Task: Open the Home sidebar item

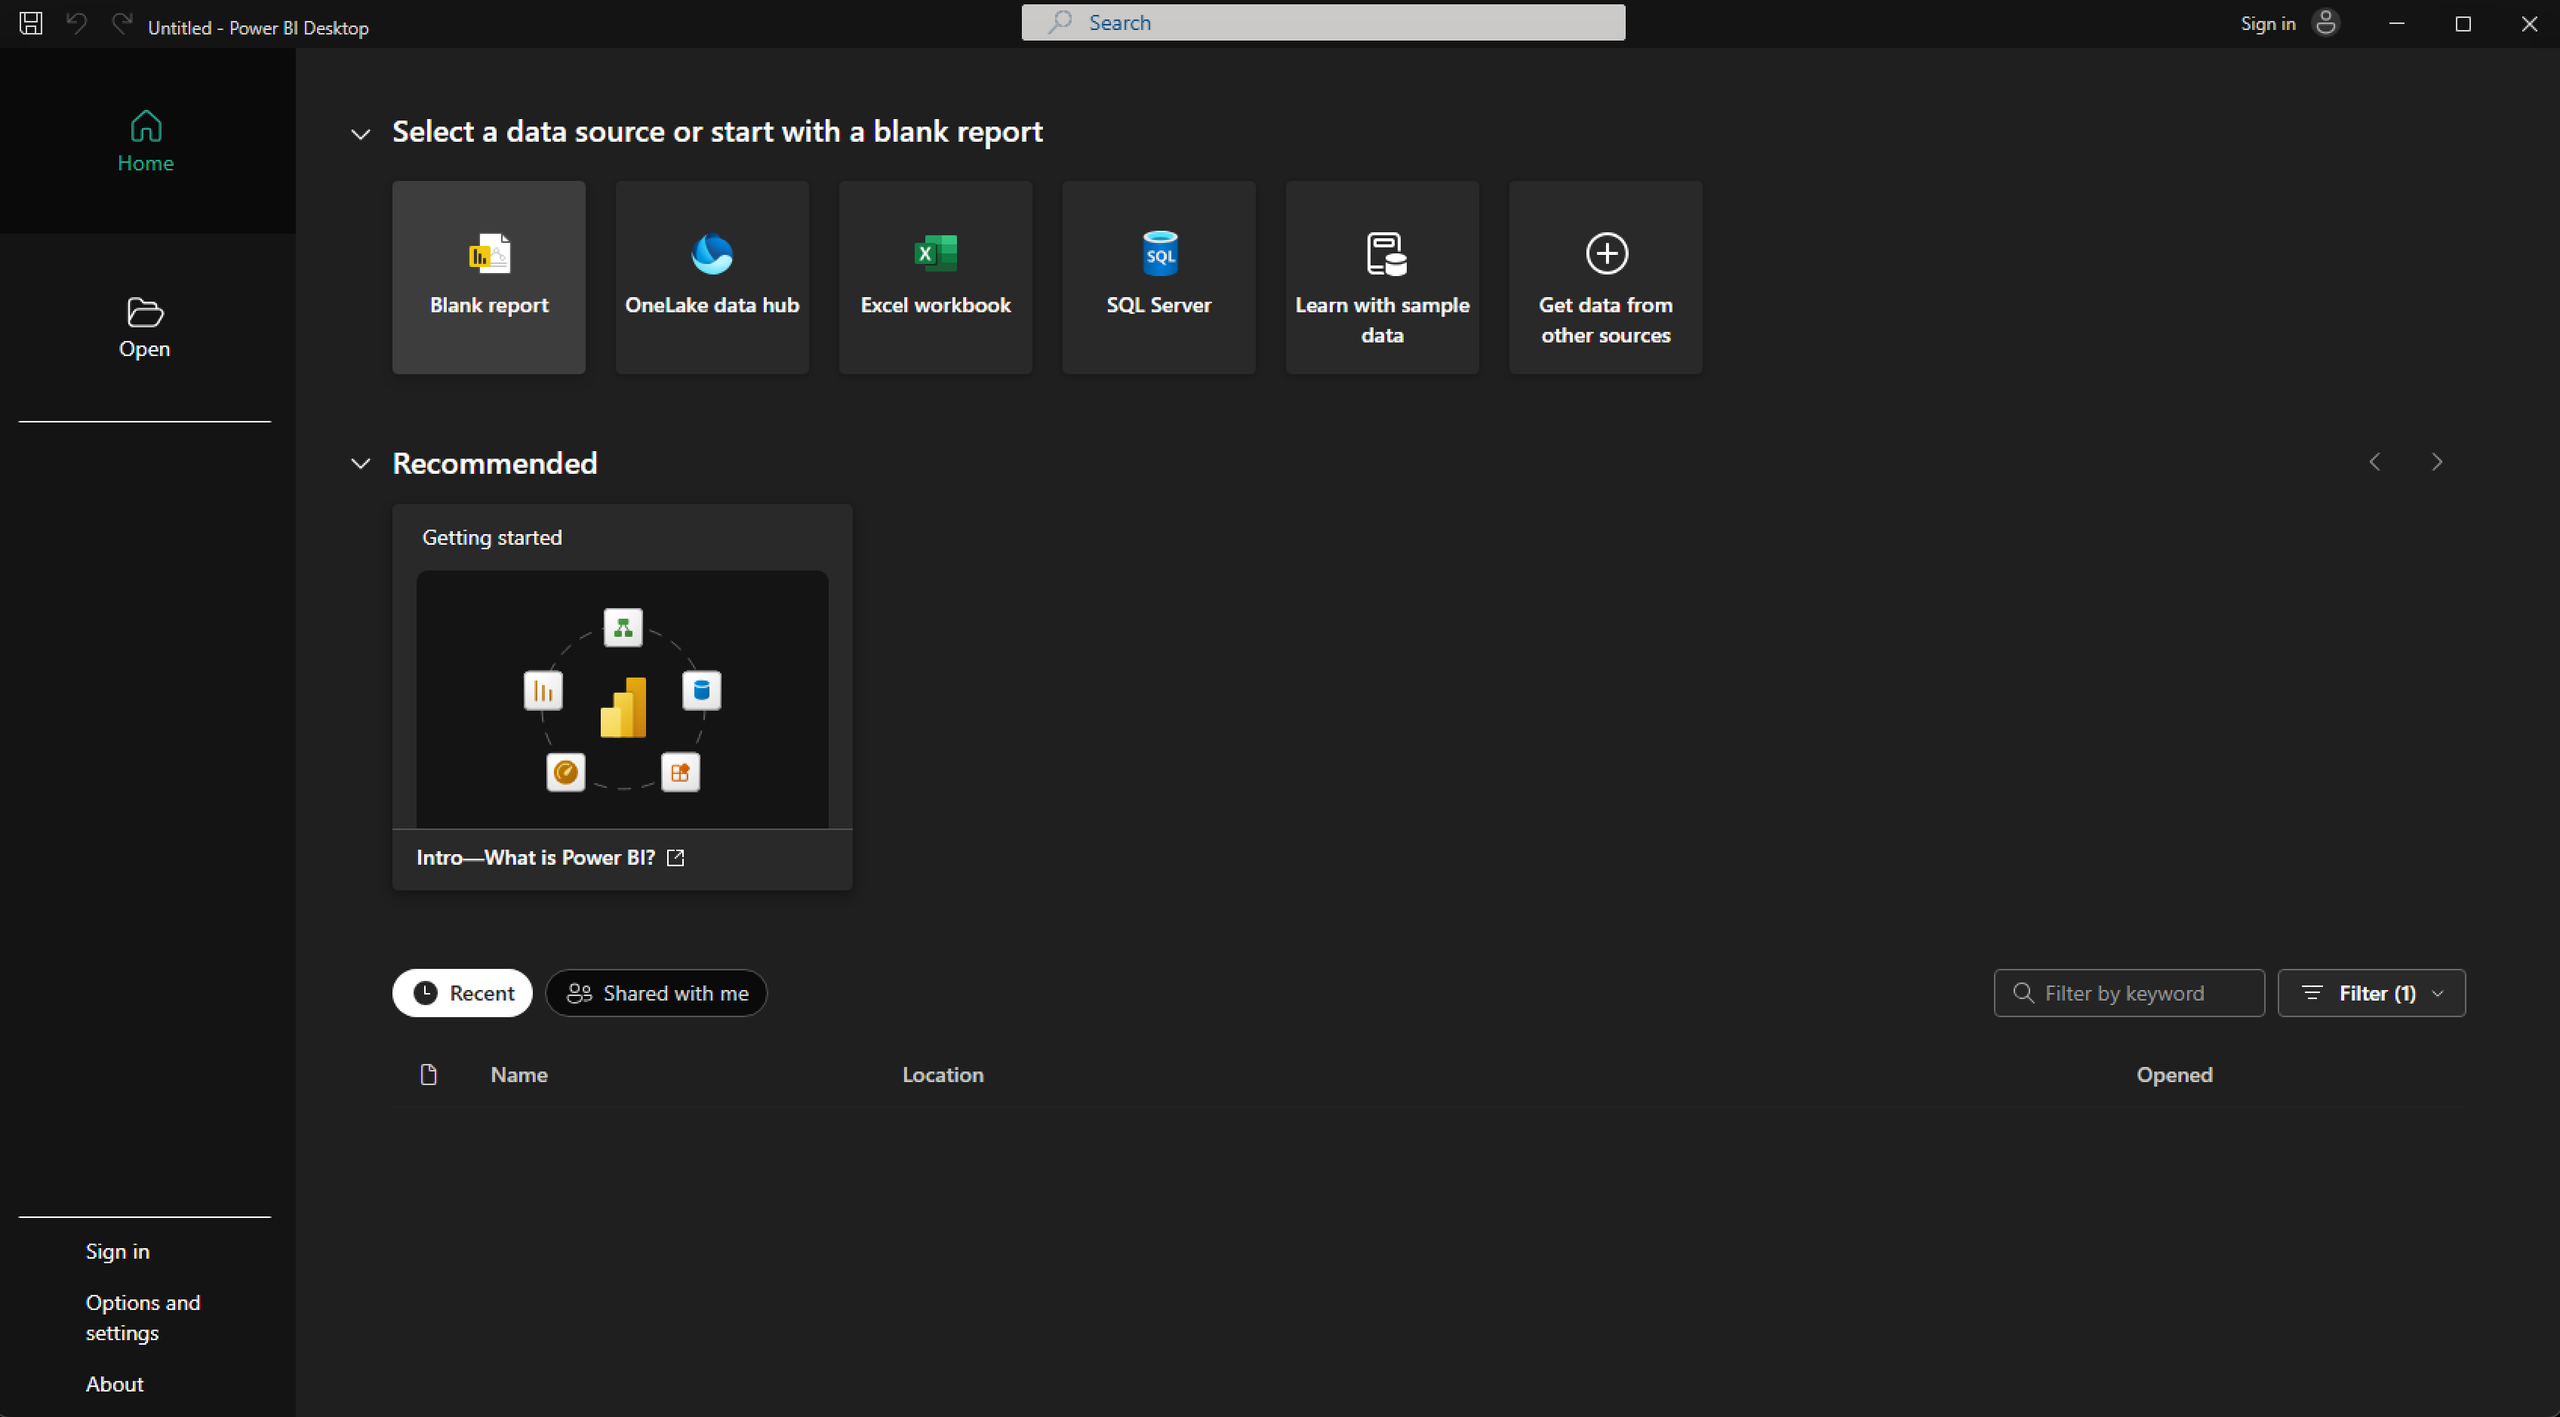Action: [146, 141]
